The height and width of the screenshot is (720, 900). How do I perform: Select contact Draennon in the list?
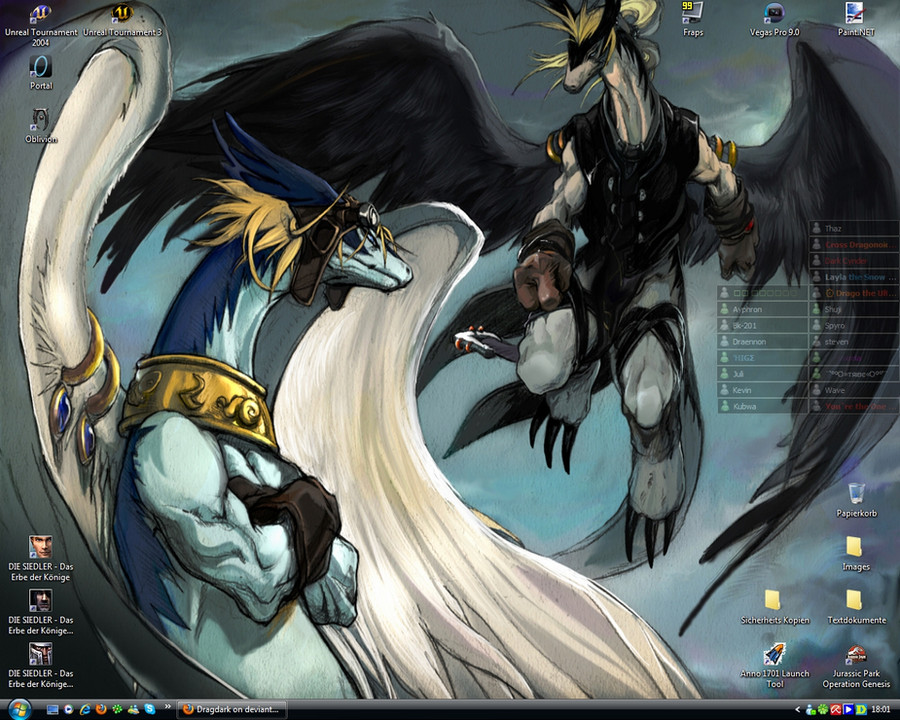click(762, 342)
